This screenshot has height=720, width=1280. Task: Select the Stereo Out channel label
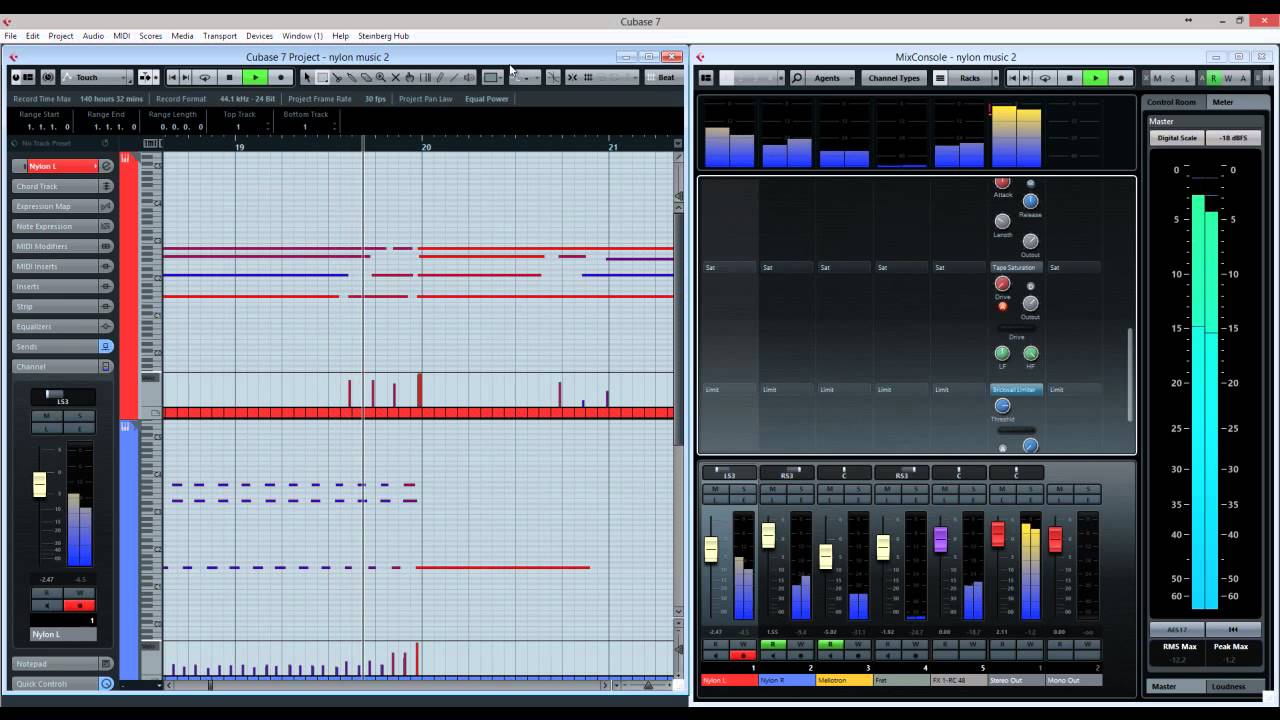tap(1015, 680)
